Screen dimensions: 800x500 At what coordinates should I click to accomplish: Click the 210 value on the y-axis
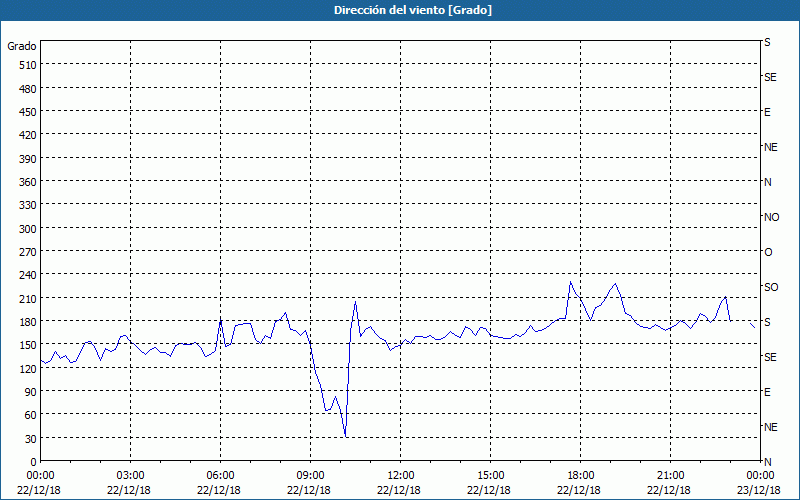point(28,298)
